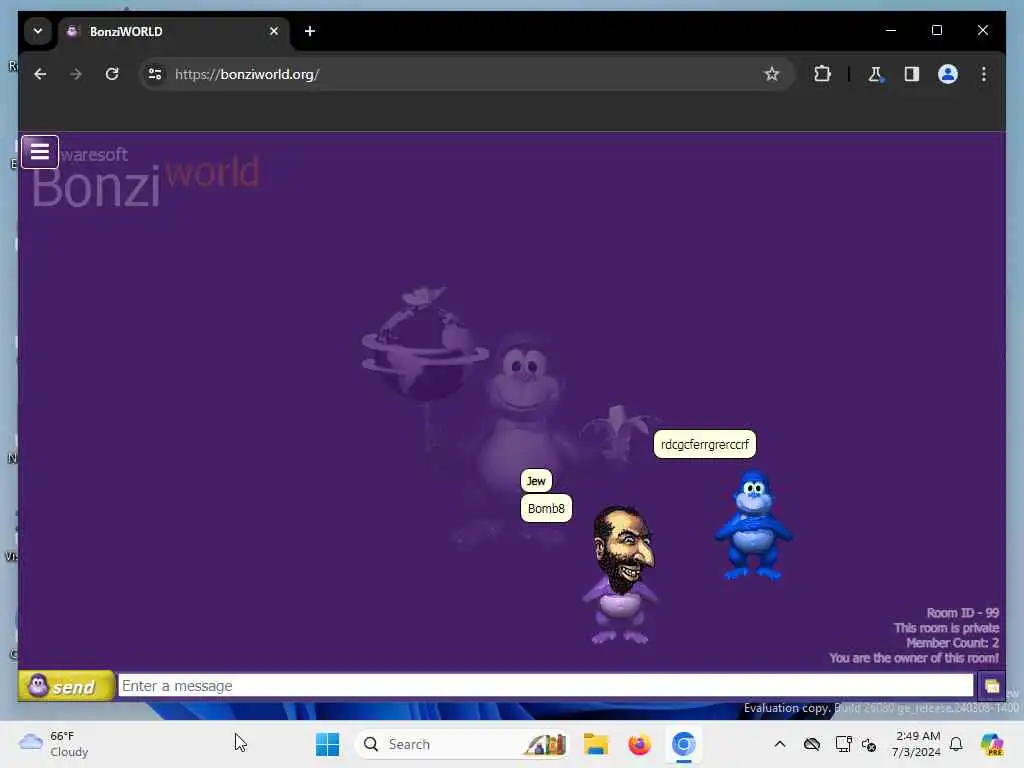1024x768 pixels.
Task: Select the Chrome taskbar icon
Action: tap(683, 744)
